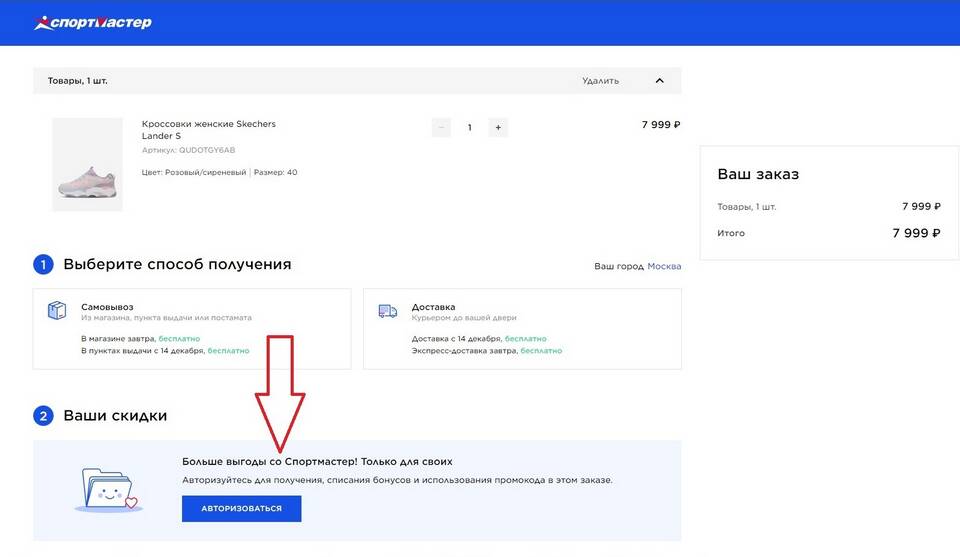Open product title Кроссовки женские Skechers Lander S
Image resolution: width=960 pixels, height=557 pixels.
tap(209, 130)
